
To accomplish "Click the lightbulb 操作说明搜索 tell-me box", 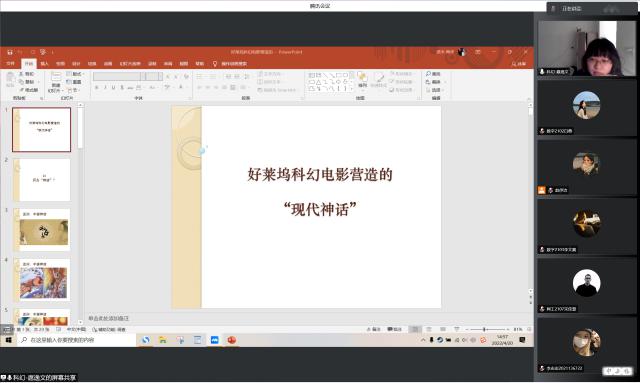I will click(x=230, y=64).
